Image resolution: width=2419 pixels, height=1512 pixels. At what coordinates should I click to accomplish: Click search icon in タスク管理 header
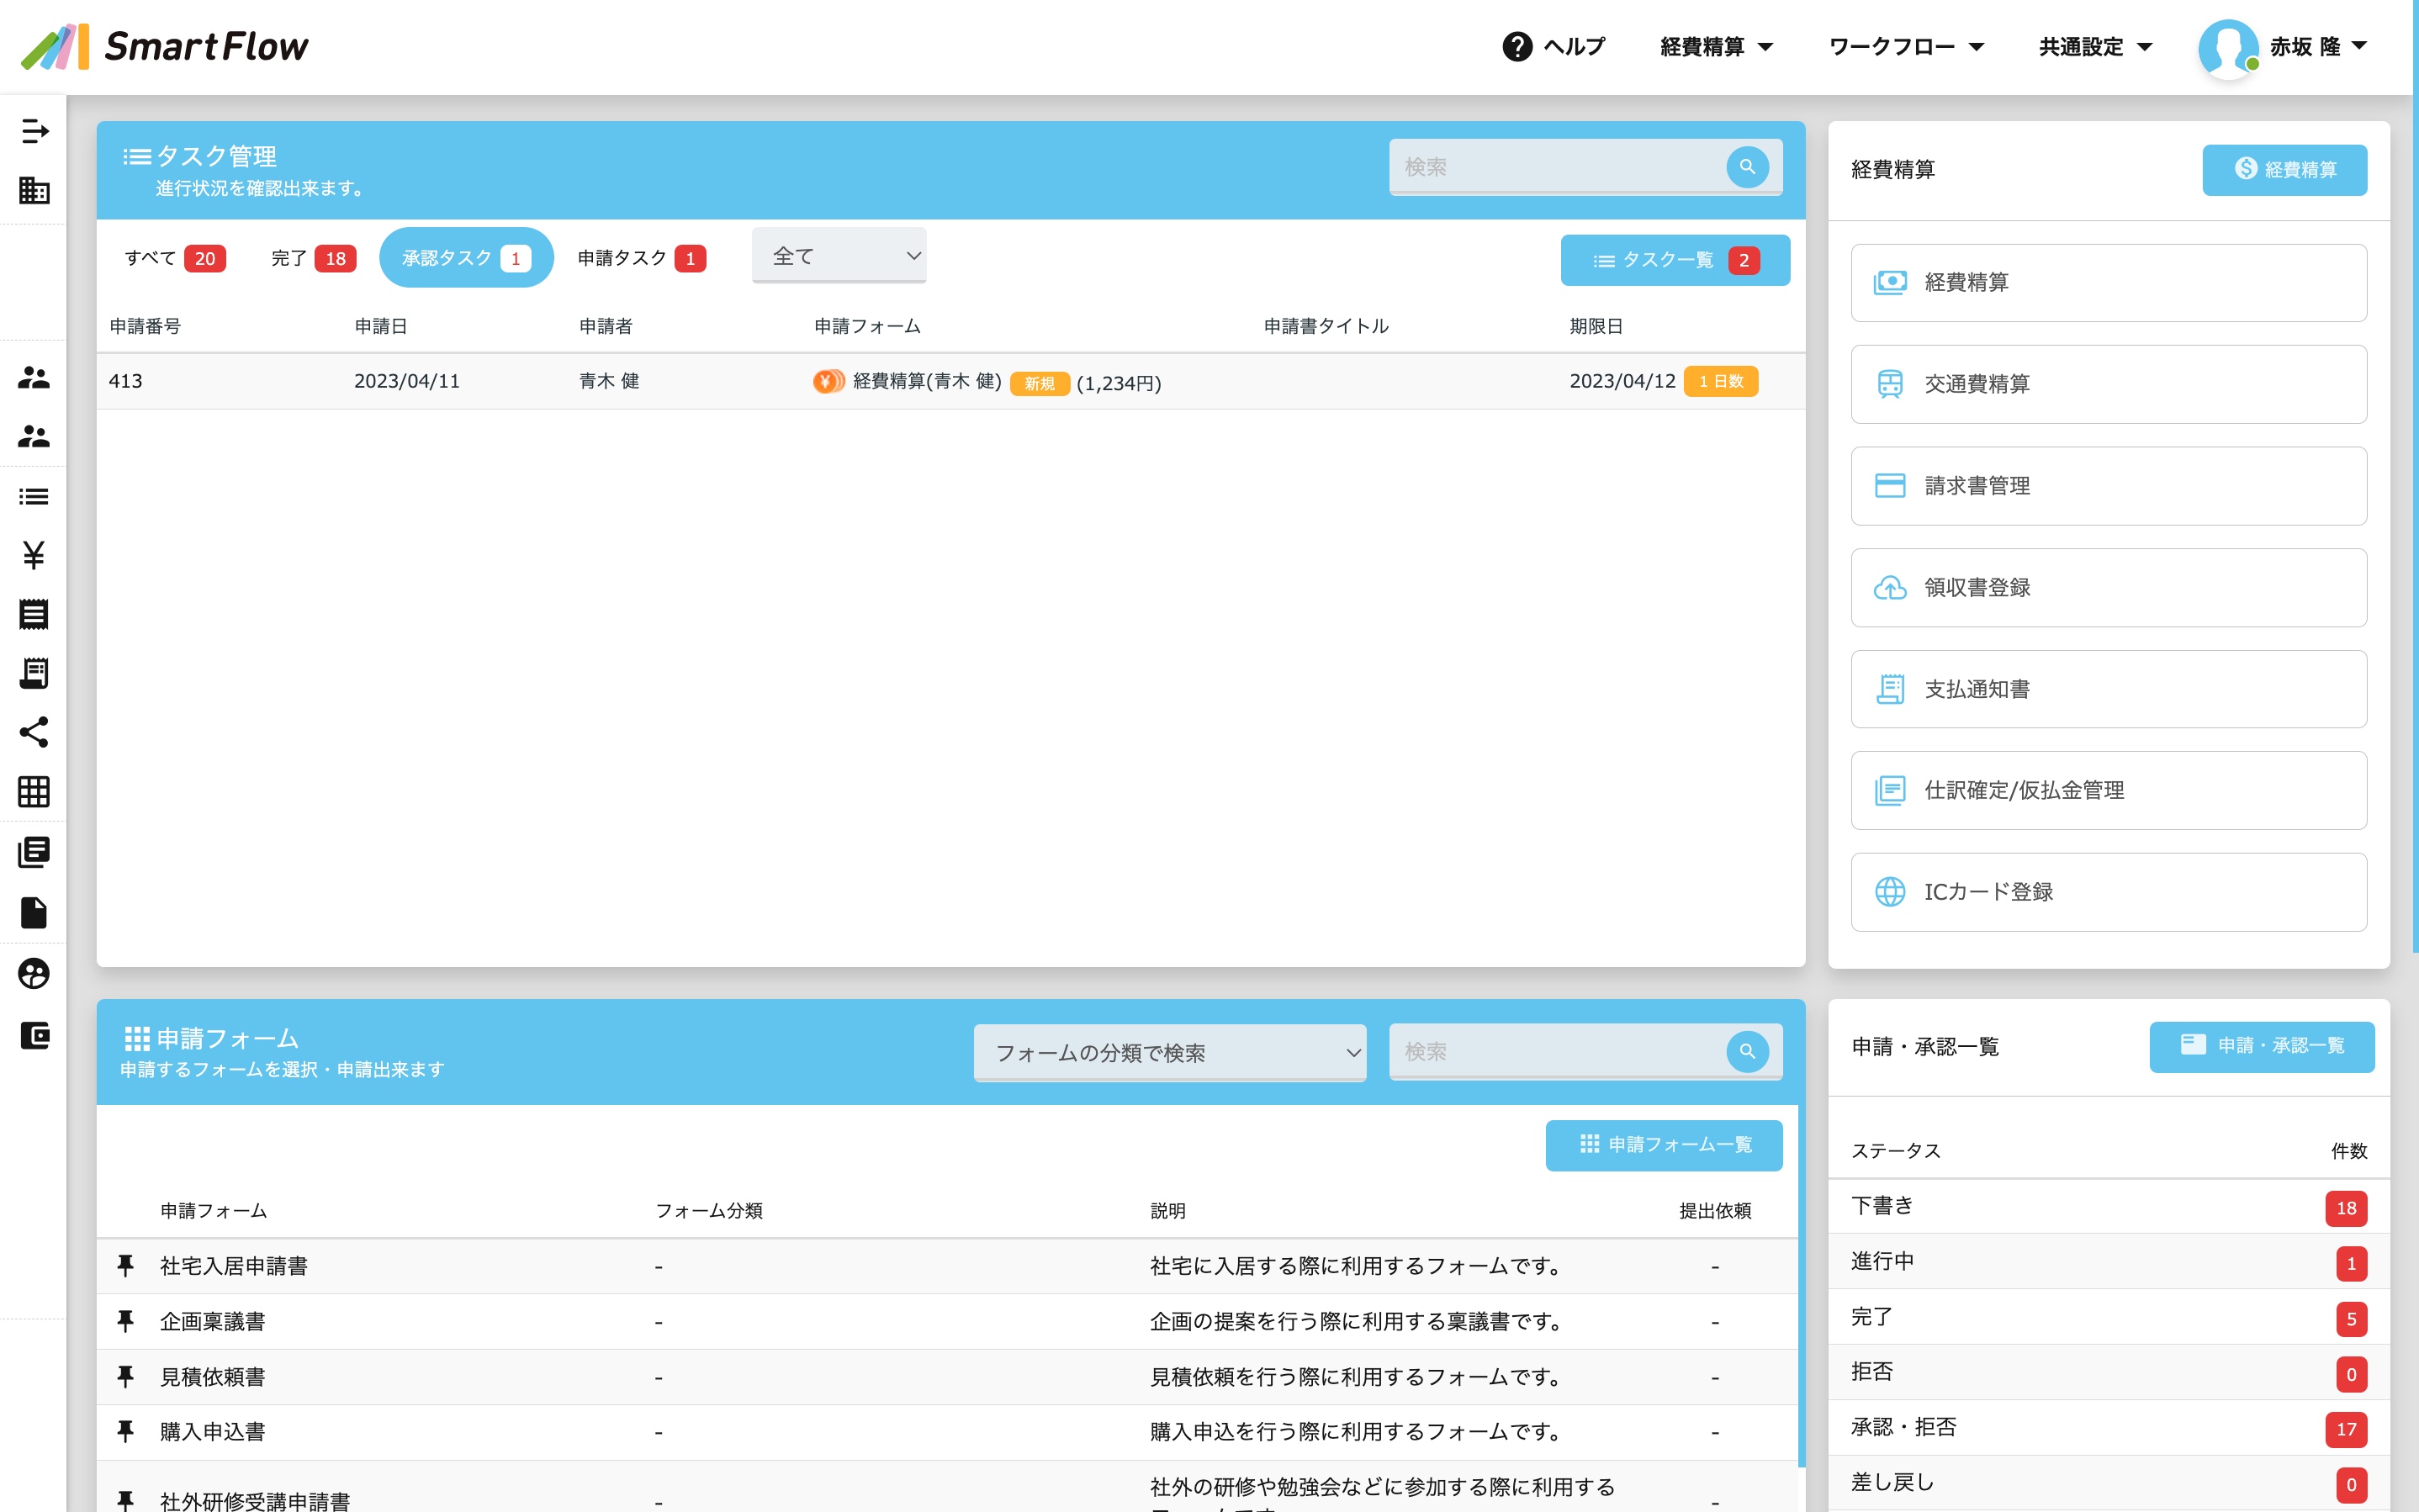(1746, 167)
